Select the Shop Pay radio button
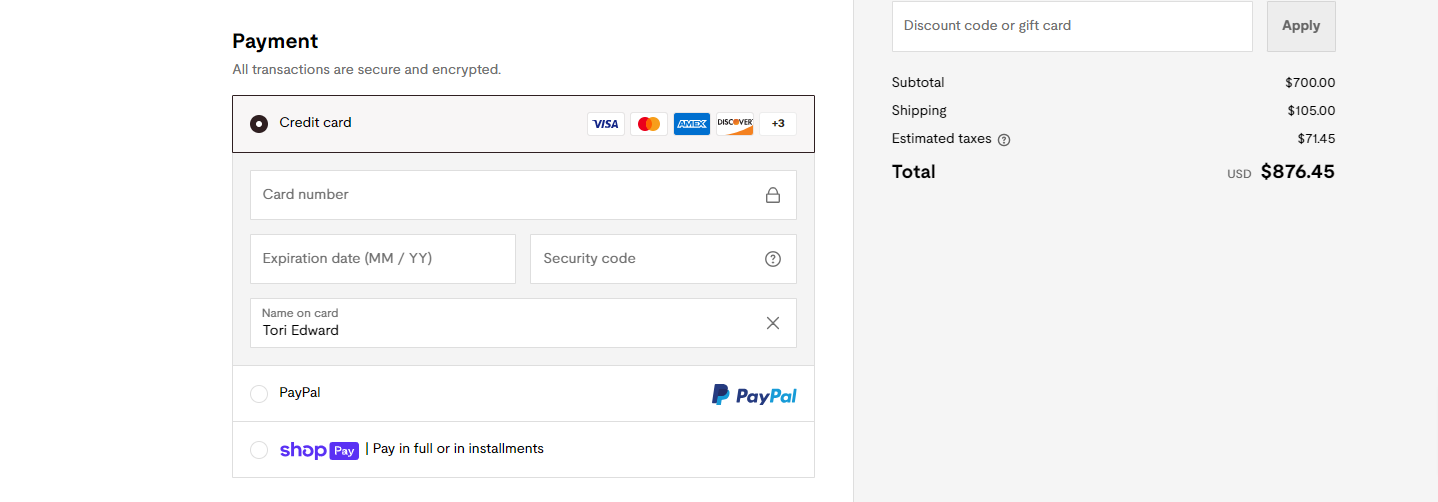Image resolution: width=1438 pixels, height=502 pixels. click(x=259, y=450)
